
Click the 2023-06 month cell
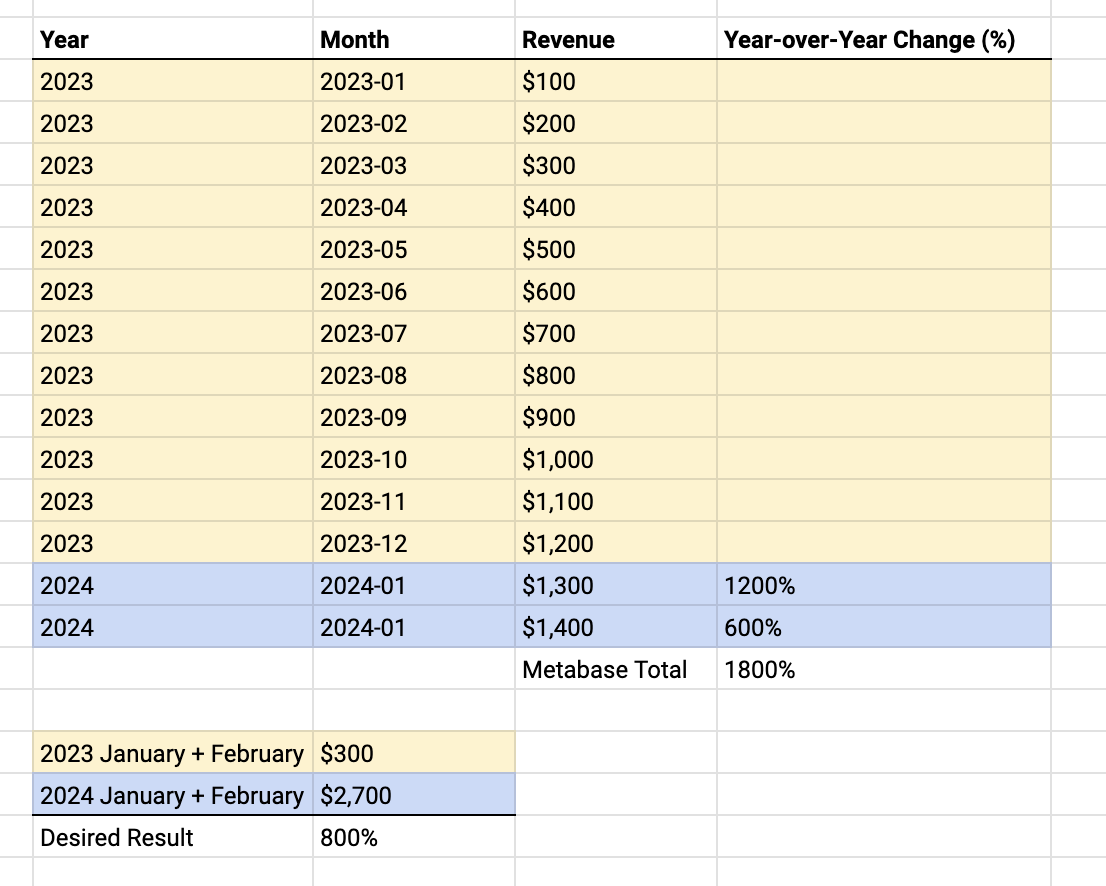[414, 291]
